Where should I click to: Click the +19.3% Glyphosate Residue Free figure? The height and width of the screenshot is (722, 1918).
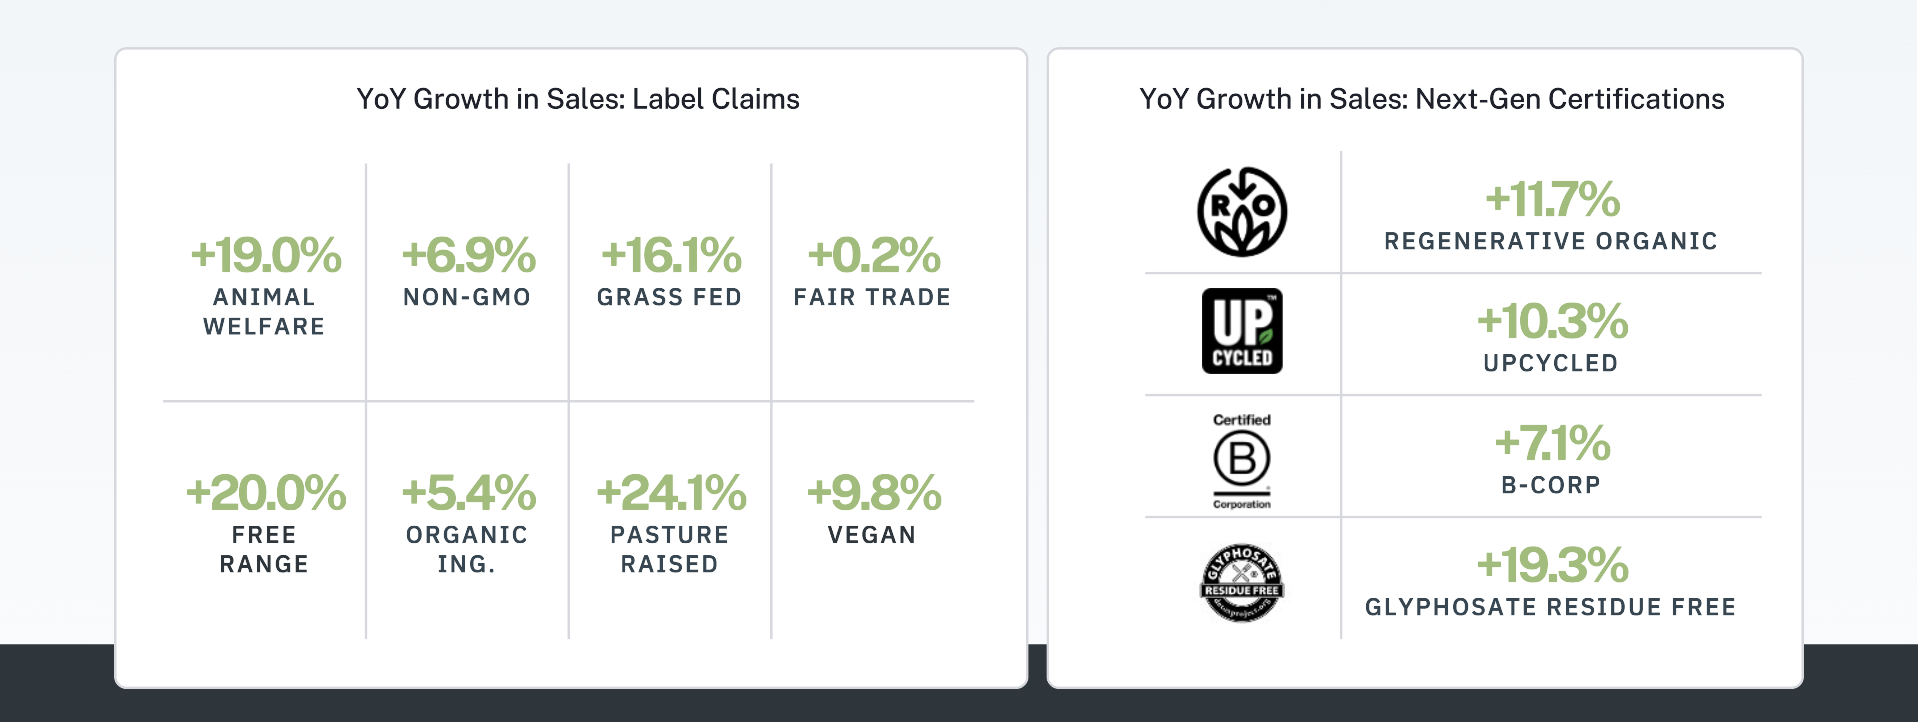[x=1552, y=565]
